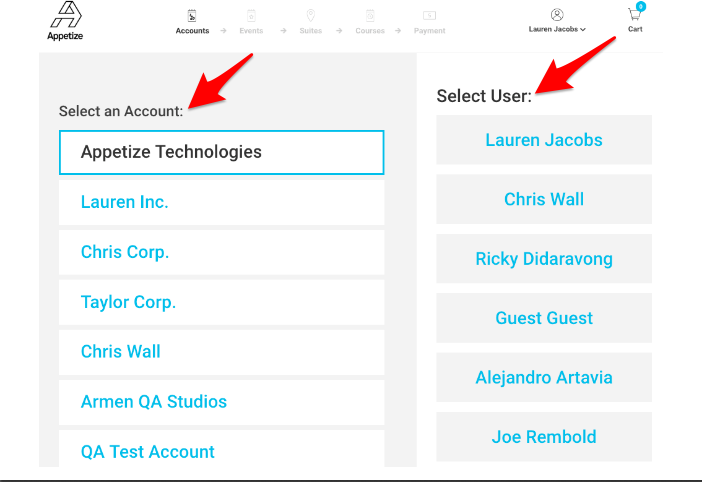Choose user Ricky Didaravong
This screenshot has height=482, width=702.
point(544,259)
